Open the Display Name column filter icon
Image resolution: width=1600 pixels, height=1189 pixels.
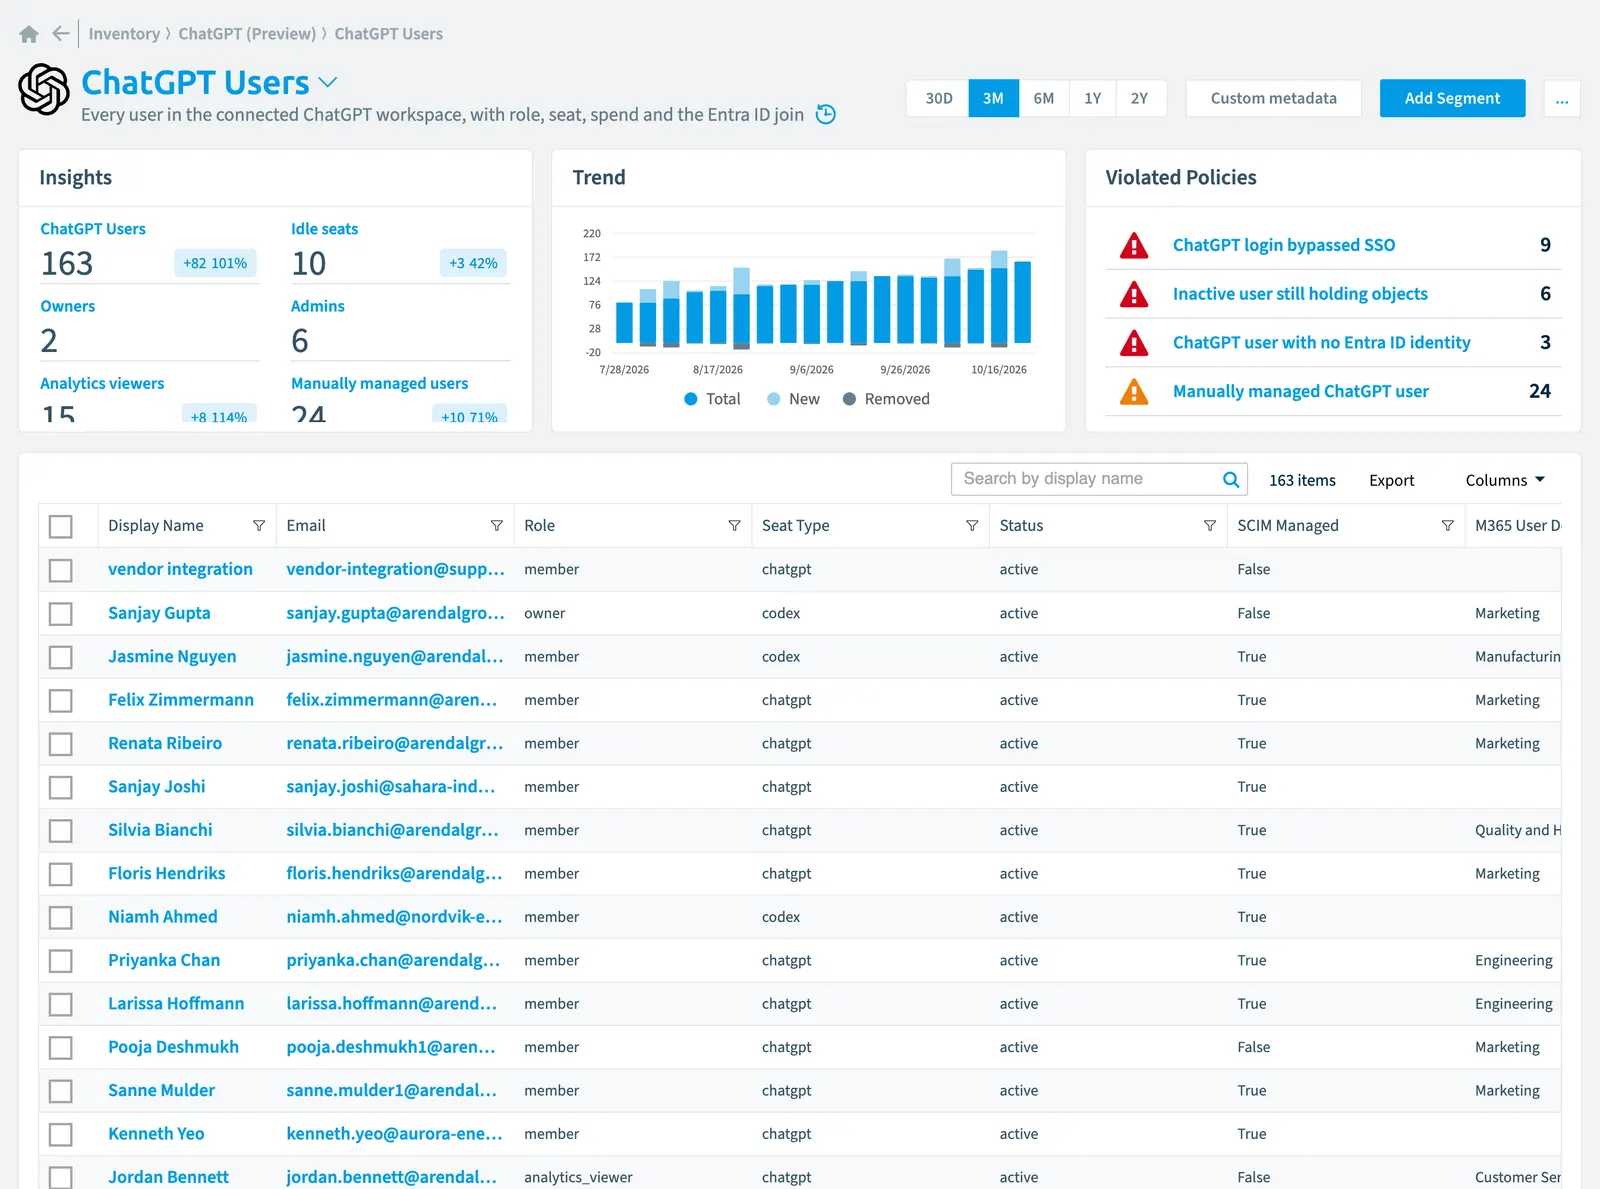(x=259, y=526)
